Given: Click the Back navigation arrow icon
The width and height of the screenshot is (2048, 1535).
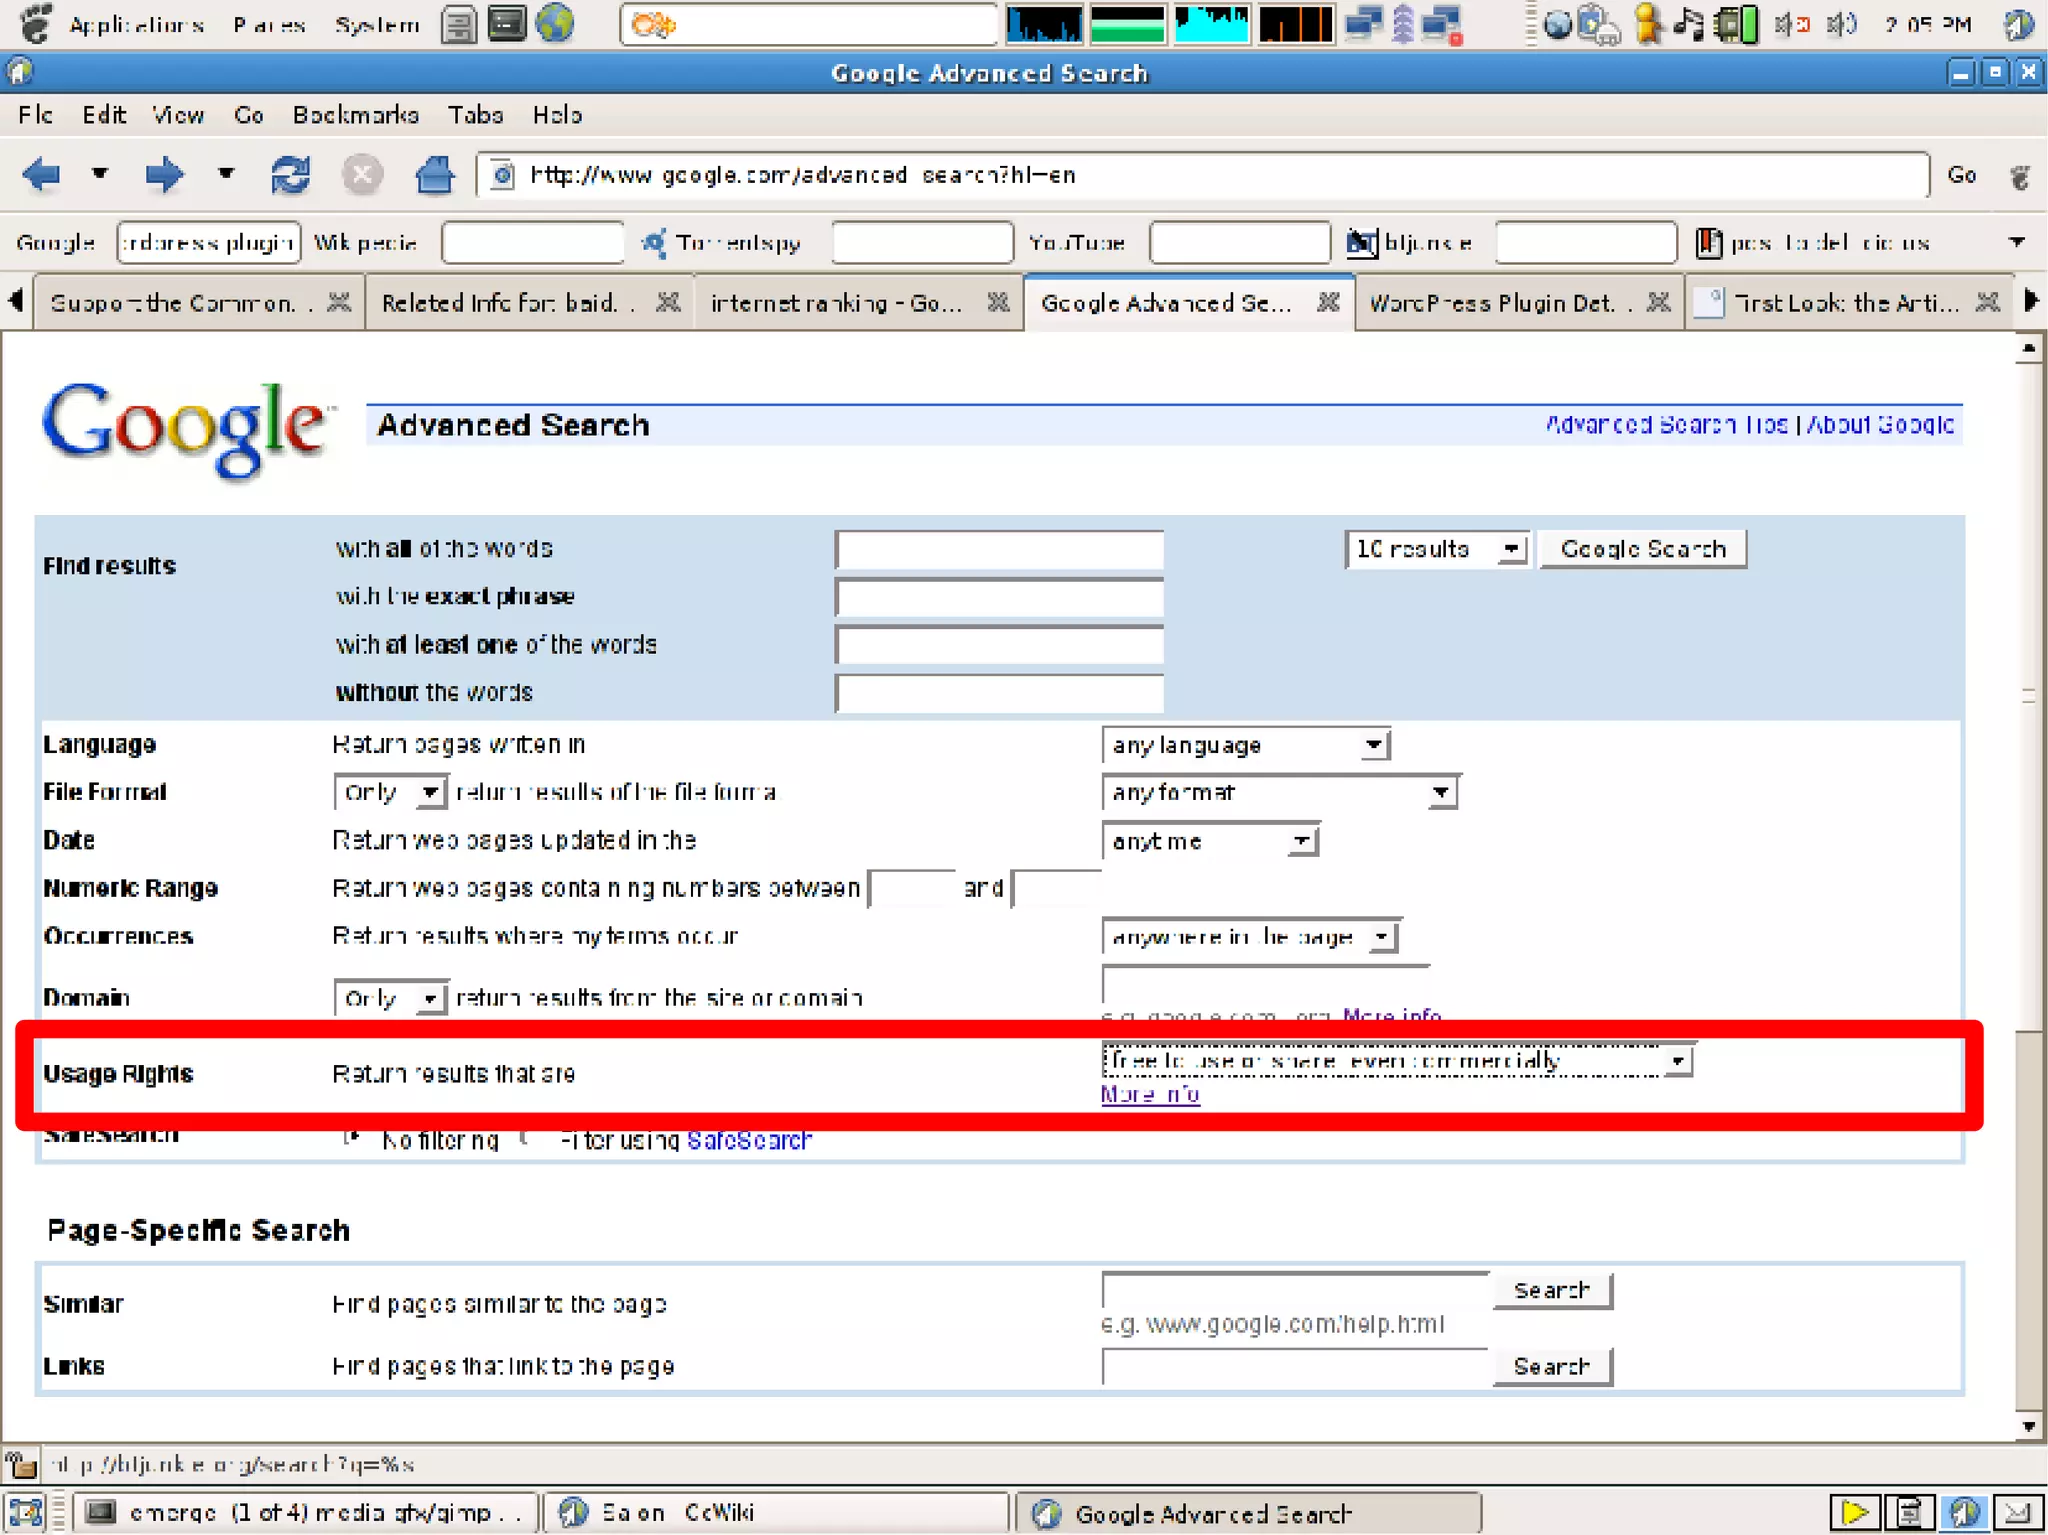Looking at the screenshot, I should click(x=42, y=175).
